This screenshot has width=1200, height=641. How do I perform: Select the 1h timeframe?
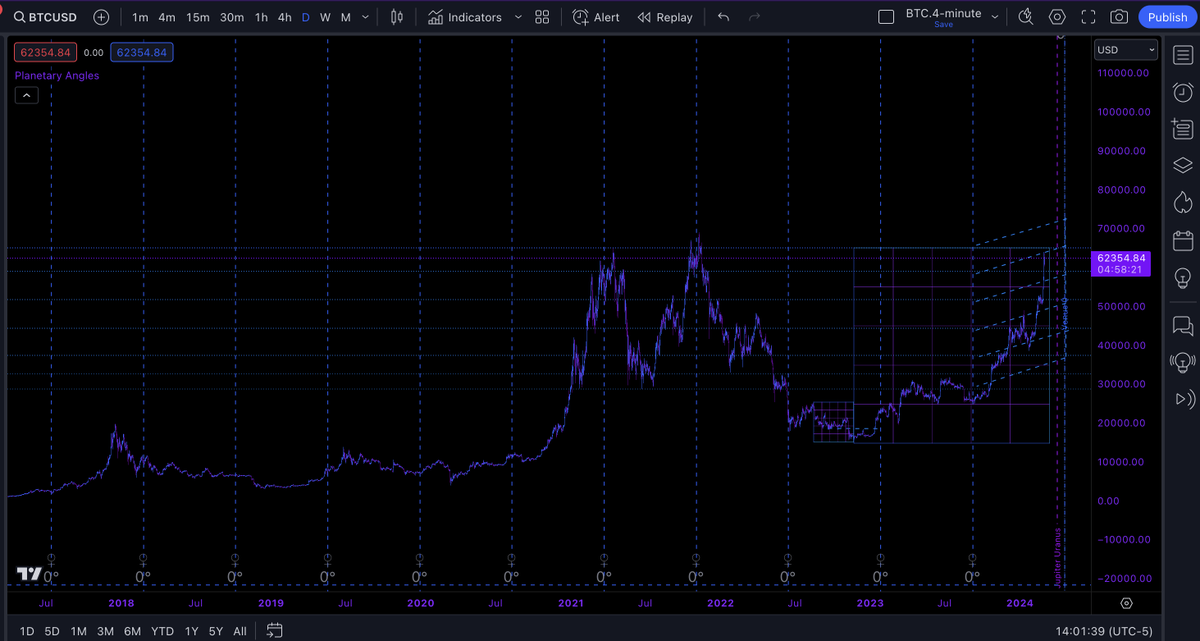(261, 17)
